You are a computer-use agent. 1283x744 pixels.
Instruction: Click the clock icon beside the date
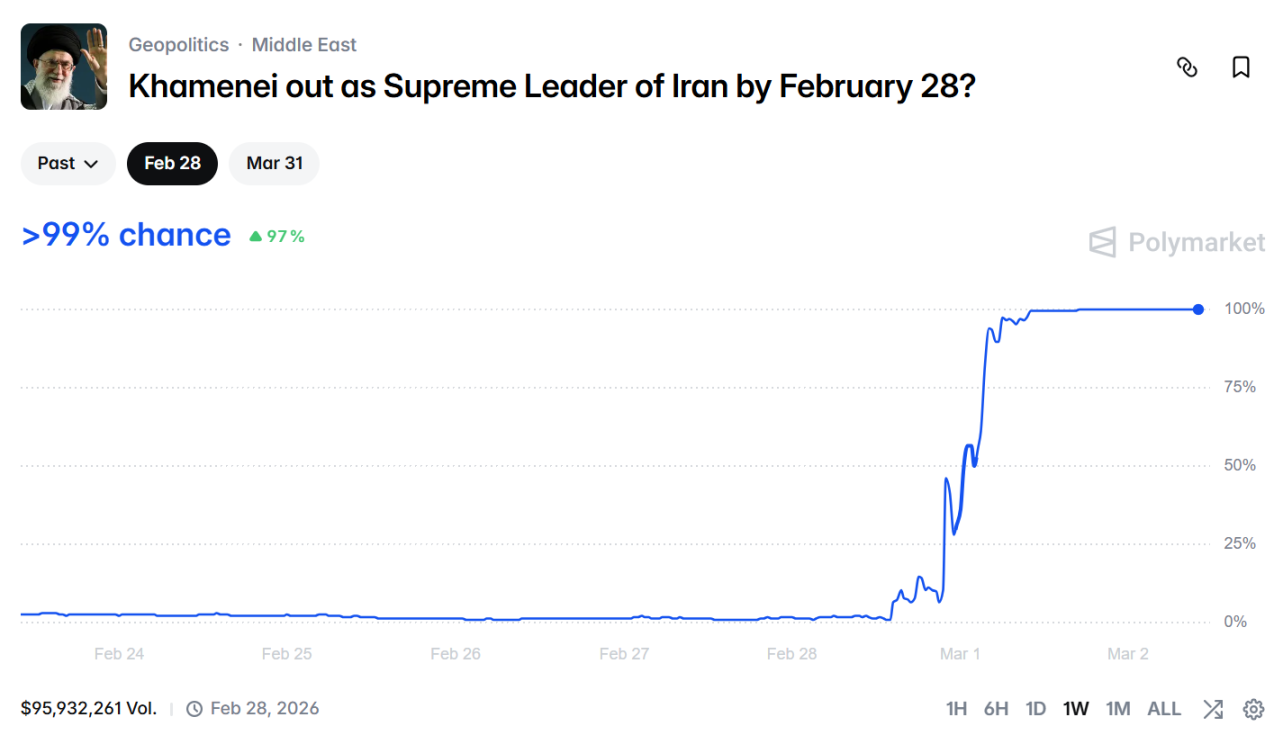[195, 709]
